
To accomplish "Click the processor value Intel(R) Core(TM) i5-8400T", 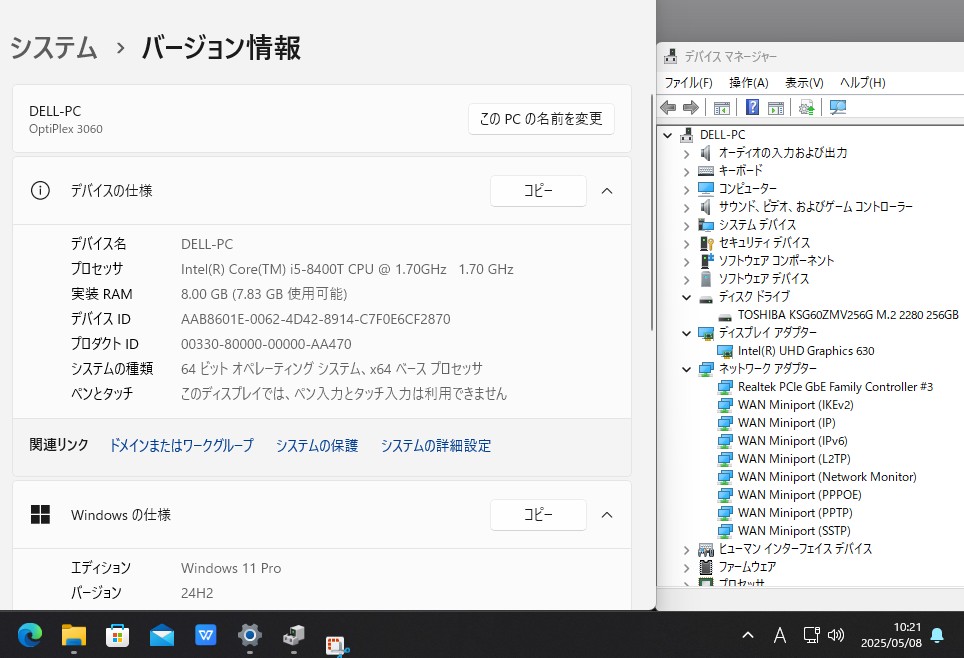I will click(x=347, y=269).
